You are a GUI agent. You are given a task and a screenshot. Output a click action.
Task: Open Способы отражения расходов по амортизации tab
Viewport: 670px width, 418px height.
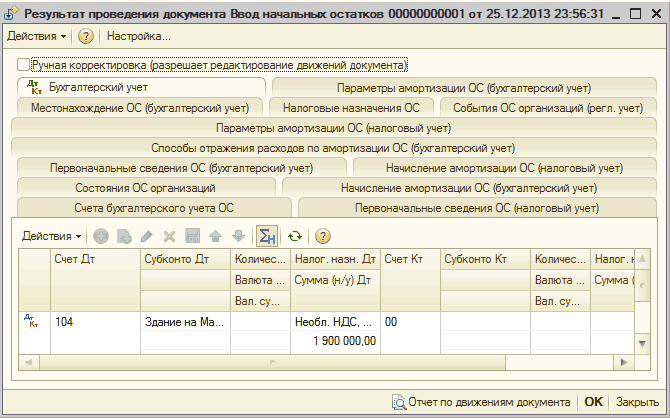[333, 148]
